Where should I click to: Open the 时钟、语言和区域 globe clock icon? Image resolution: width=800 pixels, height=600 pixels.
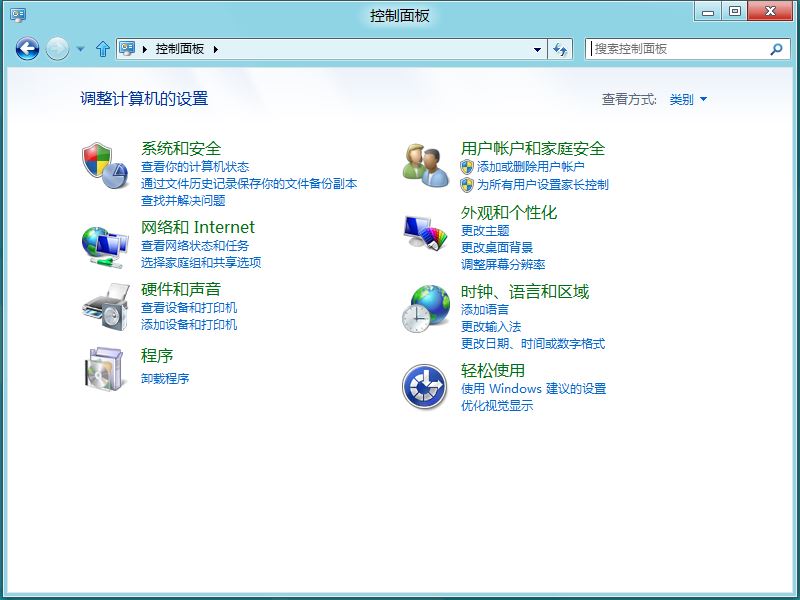(x=426, y=309)
